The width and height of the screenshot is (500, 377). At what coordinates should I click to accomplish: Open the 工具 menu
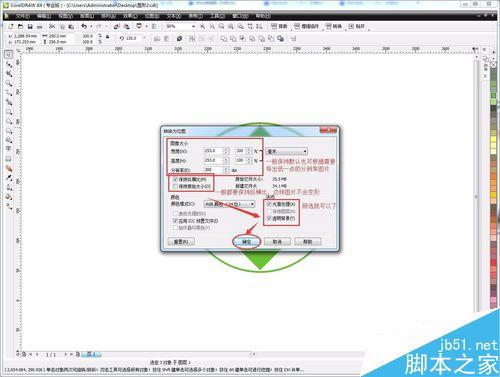tap(217, 16)
